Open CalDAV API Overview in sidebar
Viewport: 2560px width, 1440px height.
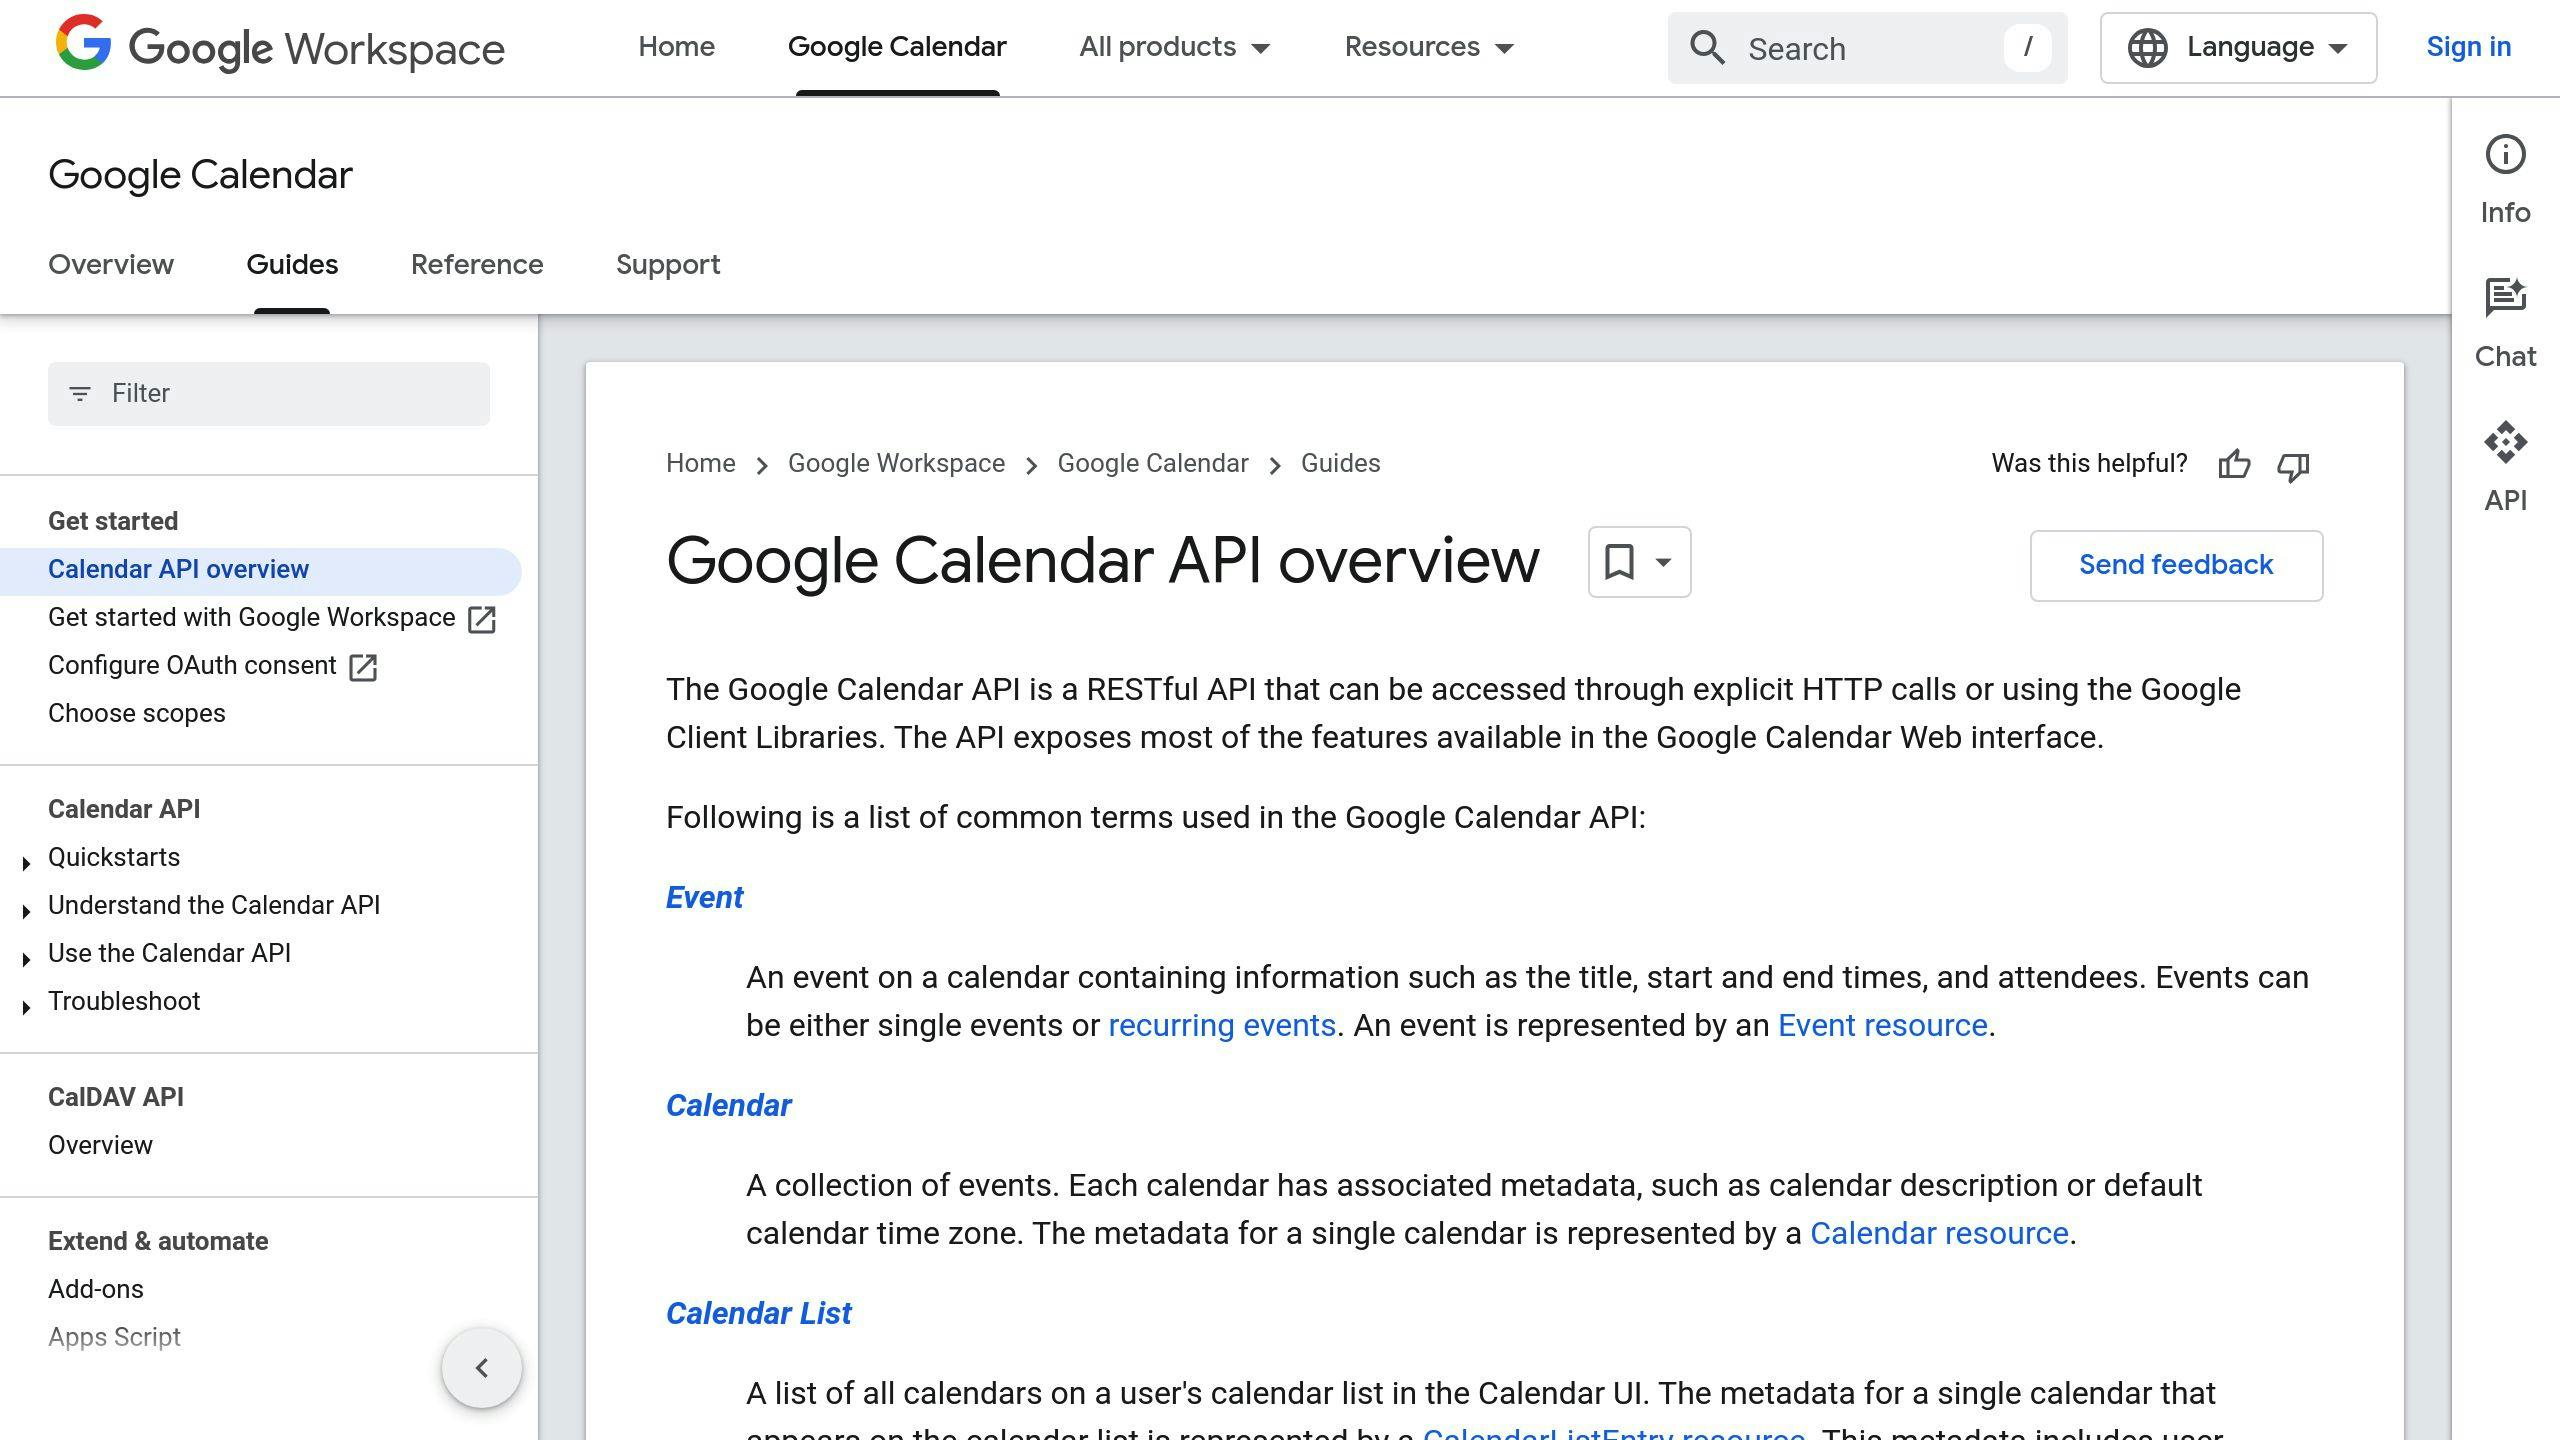point(100,1146)
